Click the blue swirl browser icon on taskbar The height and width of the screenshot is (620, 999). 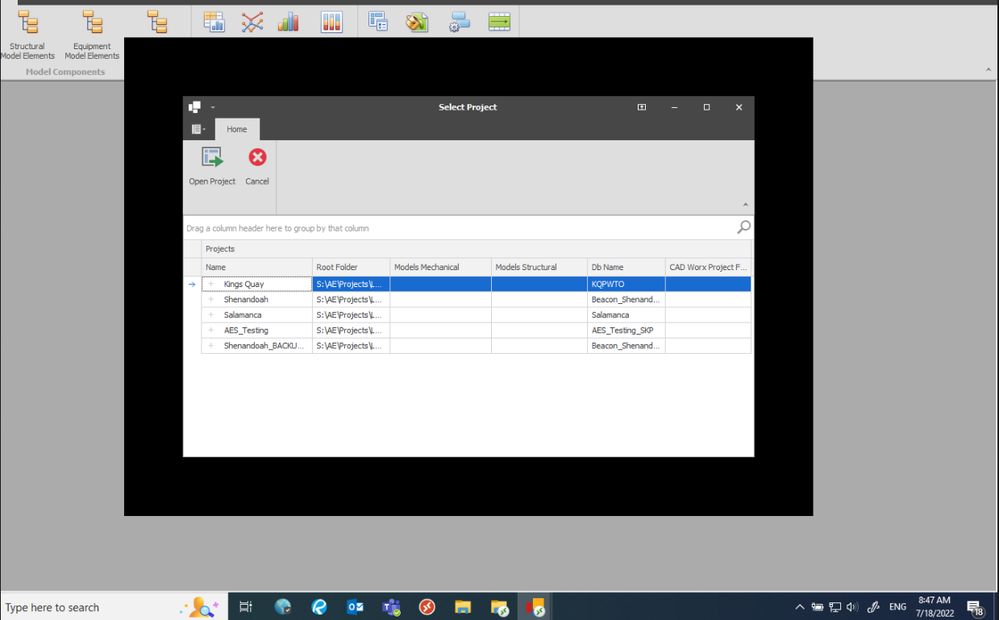pyautogui.click(x=319, y=607)
